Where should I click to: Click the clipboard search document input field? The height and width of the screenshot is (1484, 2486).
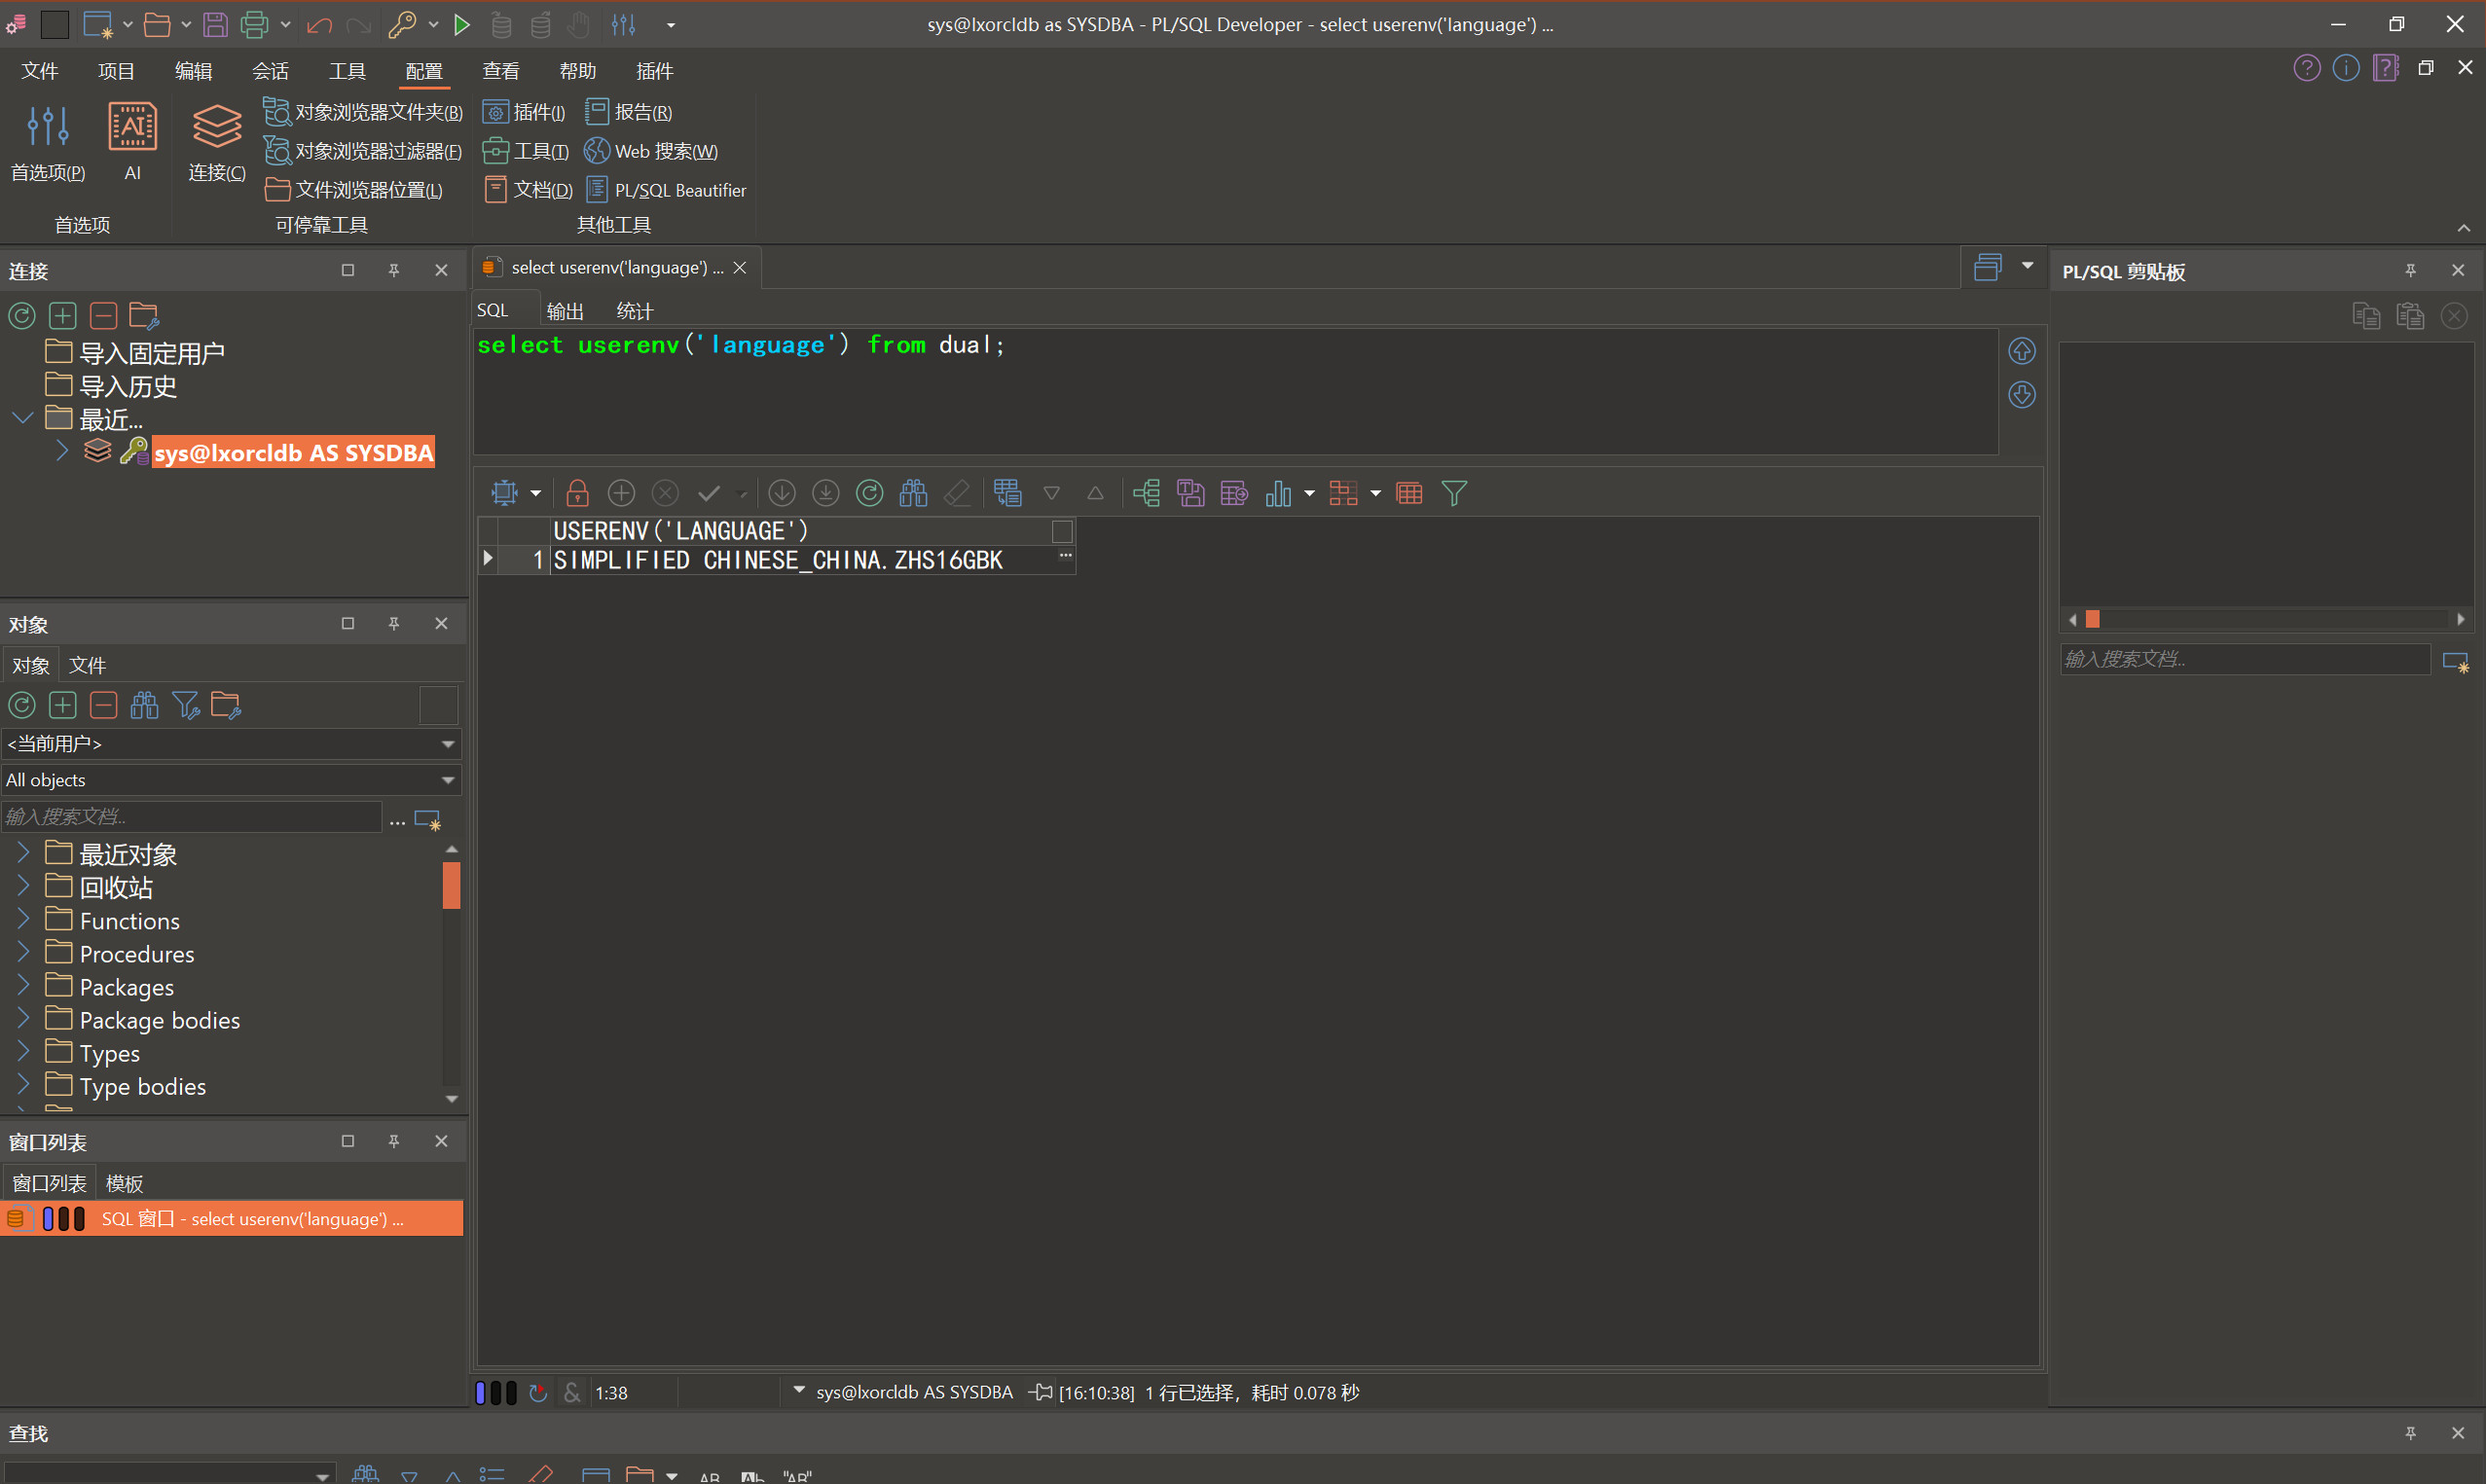[2244, 659]
